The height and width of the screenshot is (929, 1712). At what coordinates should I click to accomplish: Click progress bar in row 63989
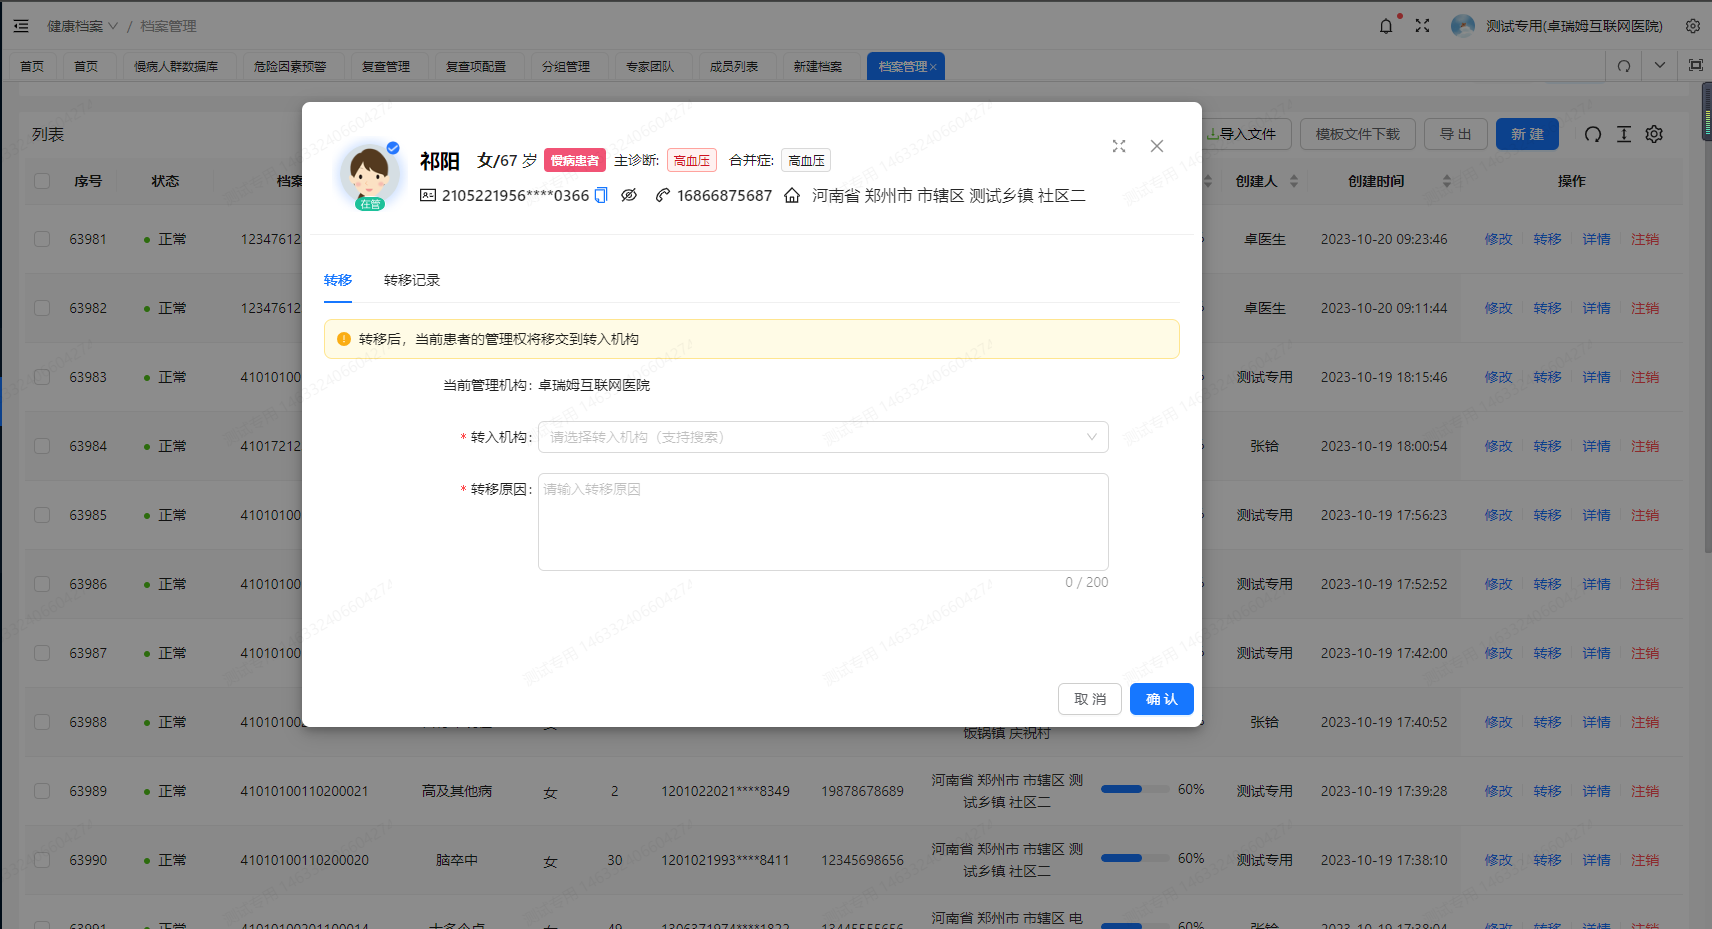[x=1136, y=789]
